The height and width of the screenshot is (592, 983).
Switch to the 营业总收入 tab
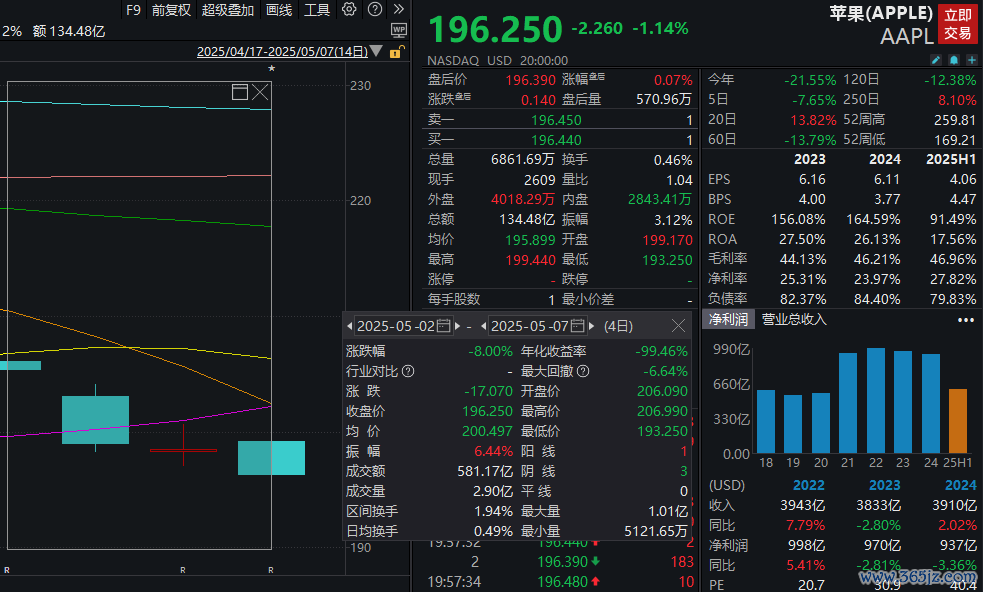click(x=794, y=320)
